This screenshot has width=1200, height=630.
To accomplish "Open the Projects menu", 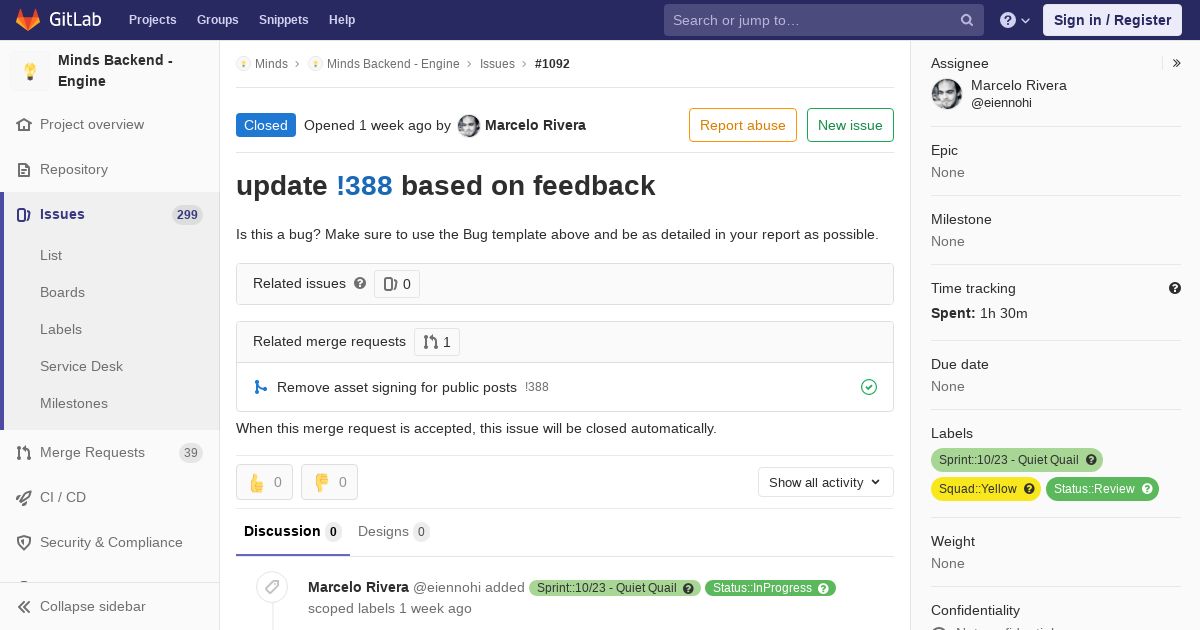I will (152, 20).
